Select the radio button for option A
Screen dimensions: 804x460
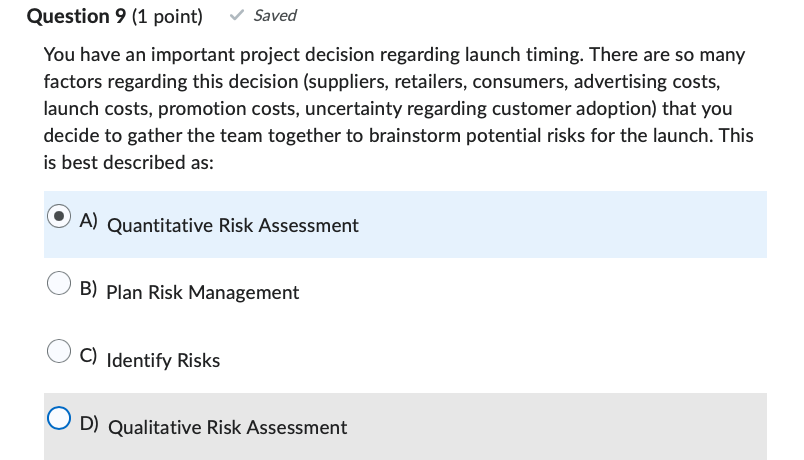click(61, 217)
